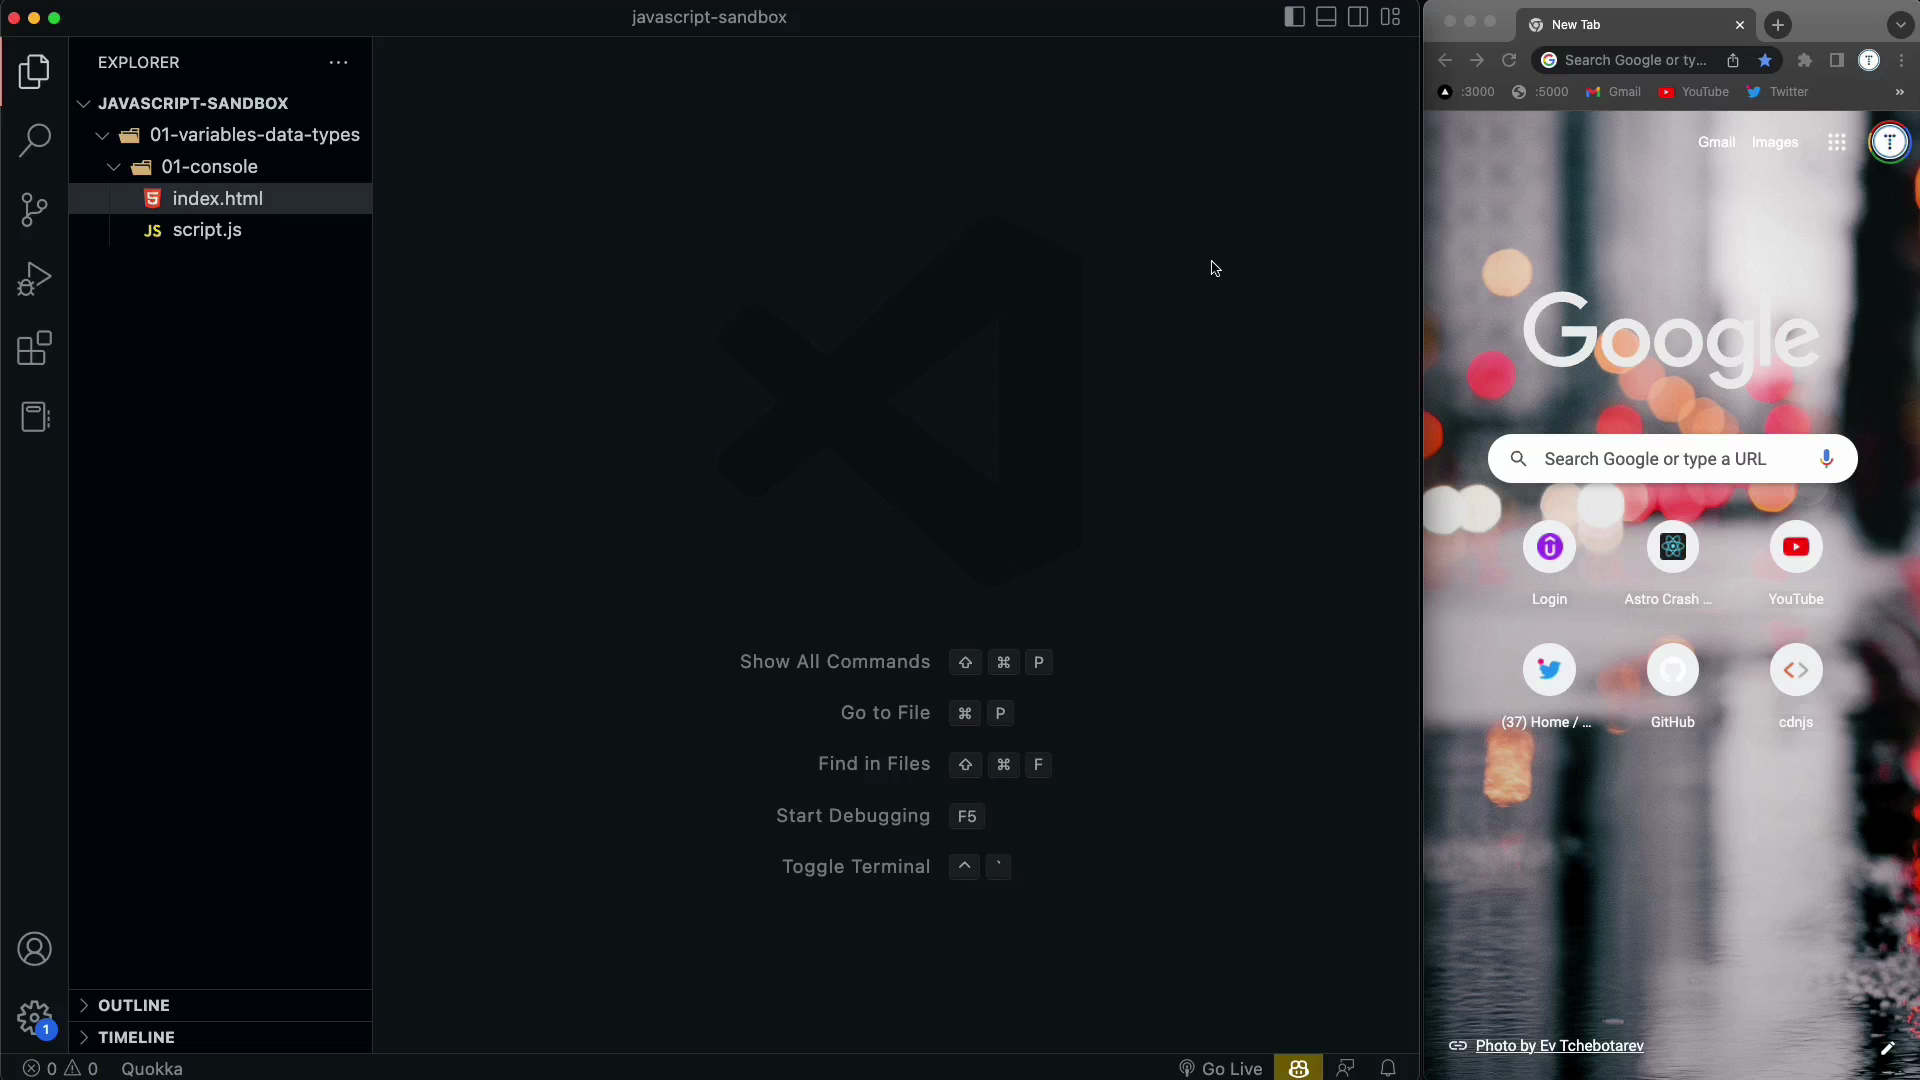The image size is (1920, 1080).
Task: Expand the TIMELINE section
Action: pos(136,1037)
